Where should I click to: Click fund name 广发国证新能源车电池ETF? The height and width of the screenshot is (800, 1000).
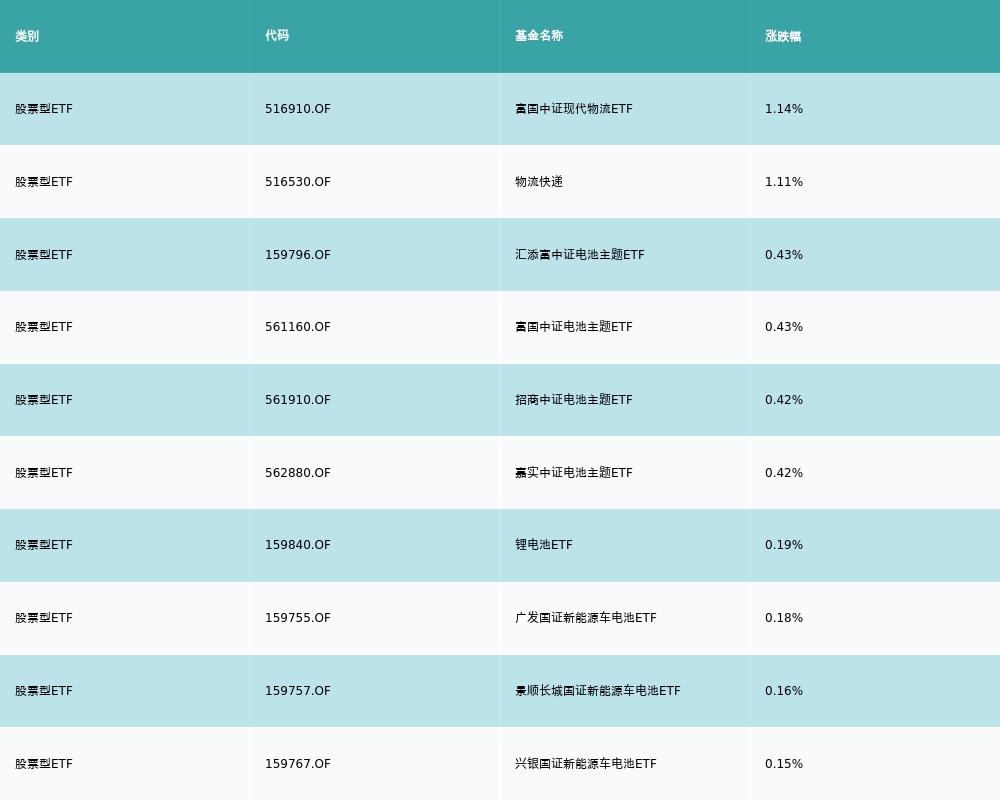(585, 618)
